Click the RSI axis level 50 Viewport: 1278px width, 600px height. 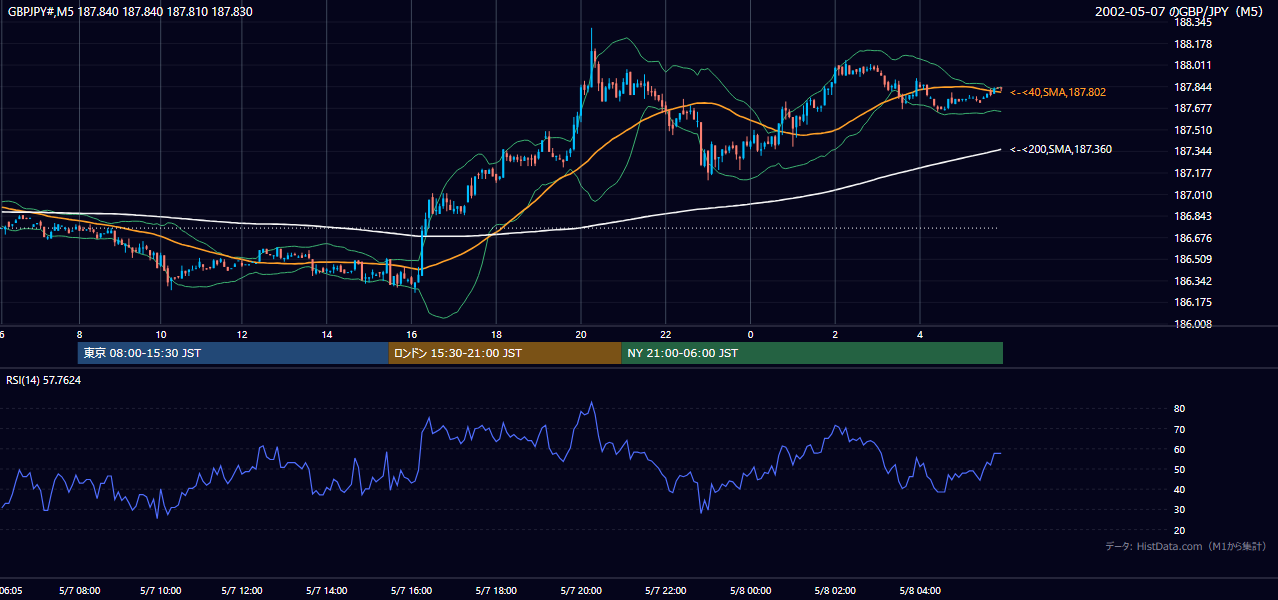coord(1180,469)
